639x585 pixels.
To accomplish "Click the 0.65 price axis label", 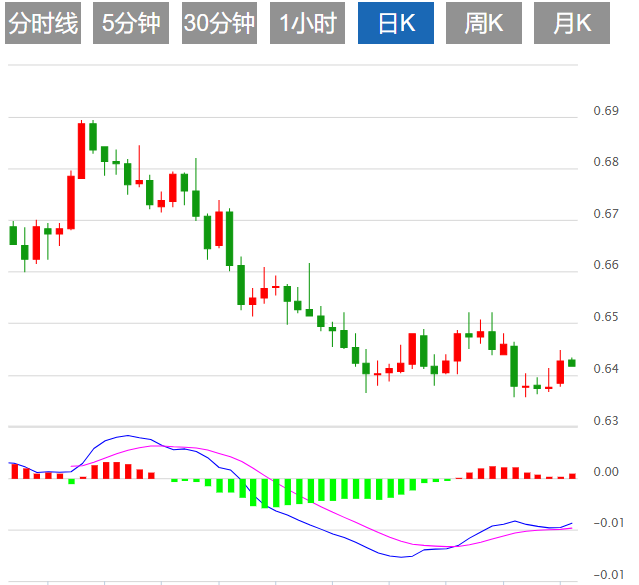I will coord(606,317).
